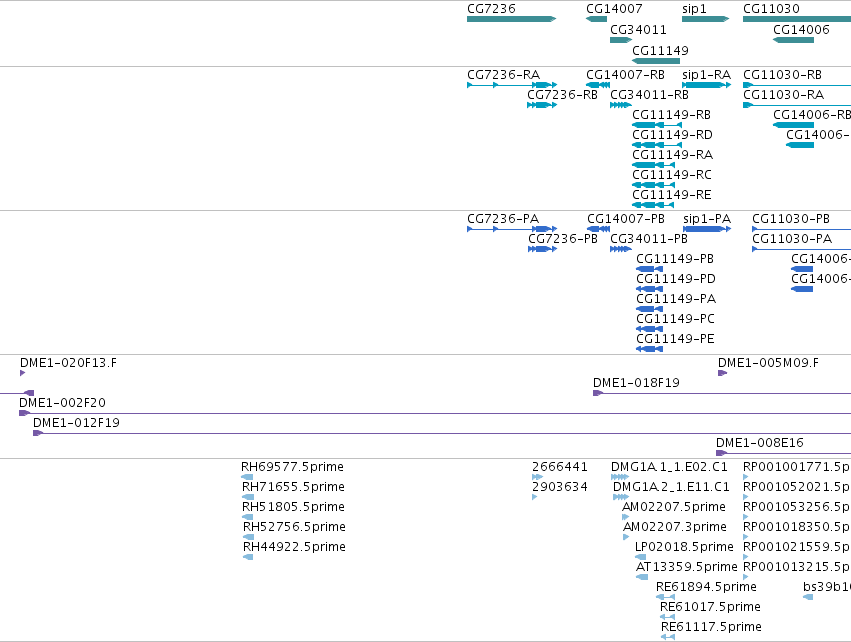Select protein CG34011-PB
Image resolution: width=851 pixels, height=642 pixels.
620,249
